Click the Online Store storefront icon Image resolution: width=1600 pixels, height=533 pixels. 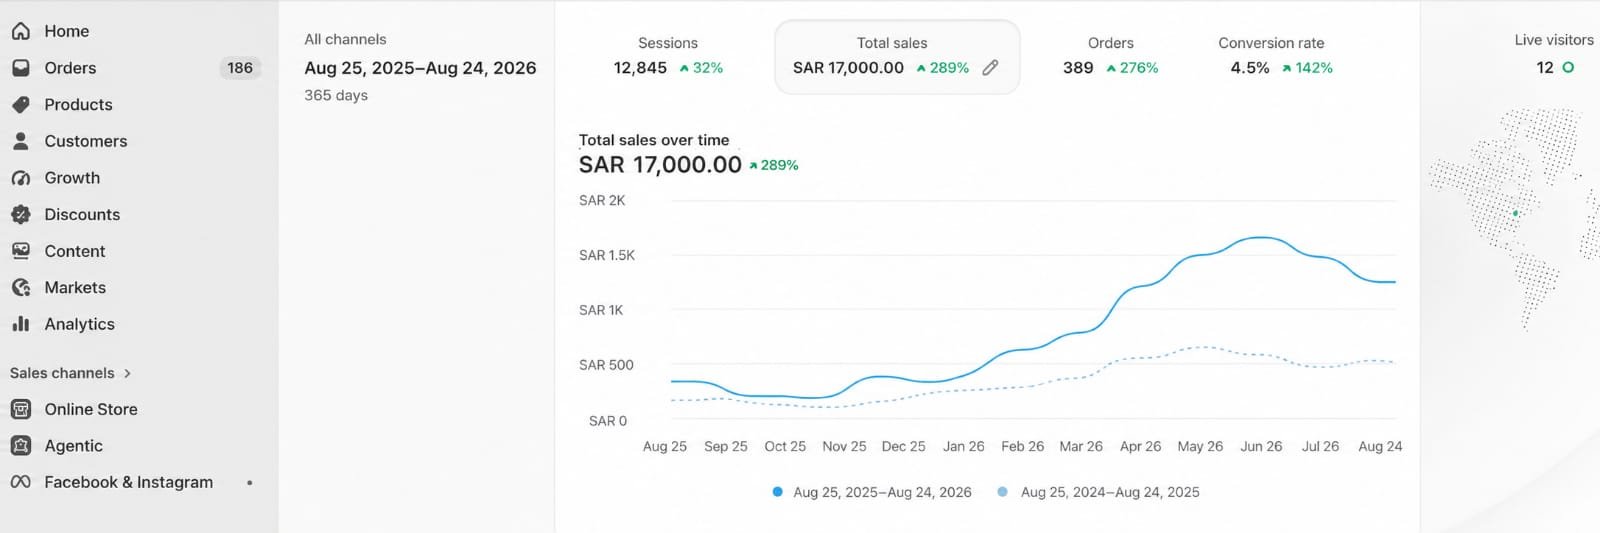pyautogui.click(x=20, y=409)
